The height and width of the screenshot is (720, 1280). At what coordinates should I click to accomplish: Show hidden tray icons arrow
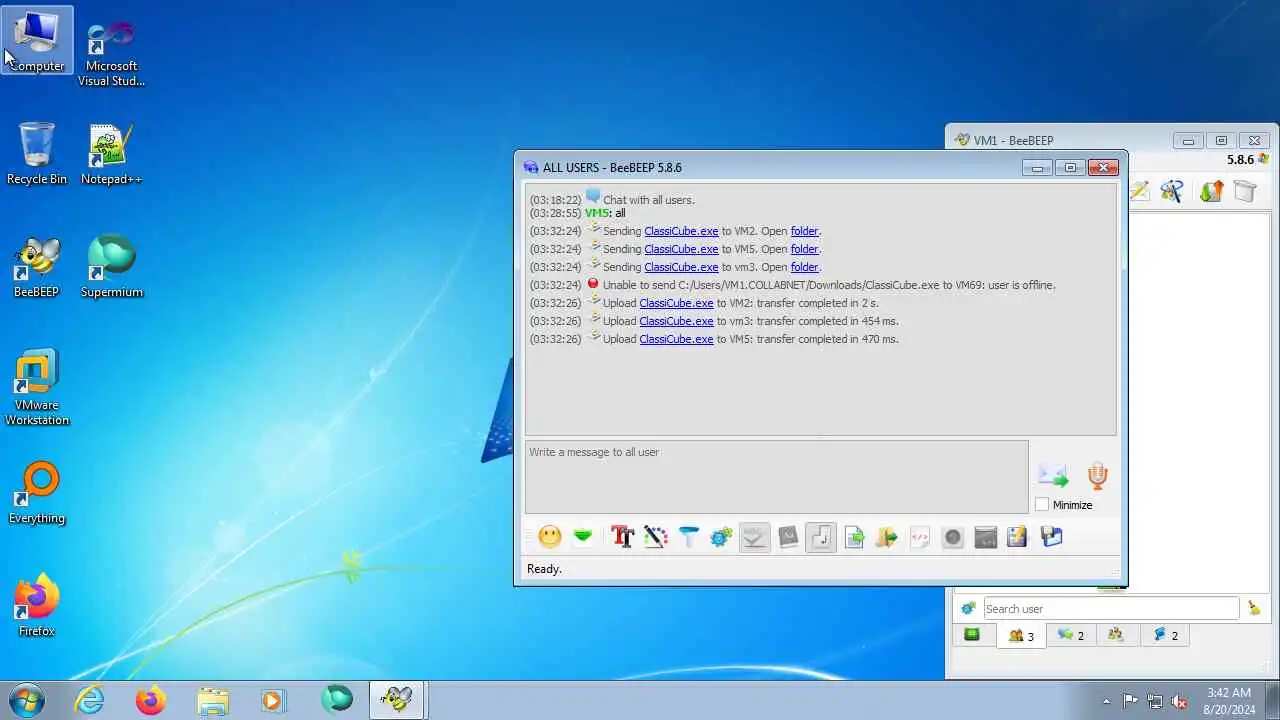point(1106,701)
